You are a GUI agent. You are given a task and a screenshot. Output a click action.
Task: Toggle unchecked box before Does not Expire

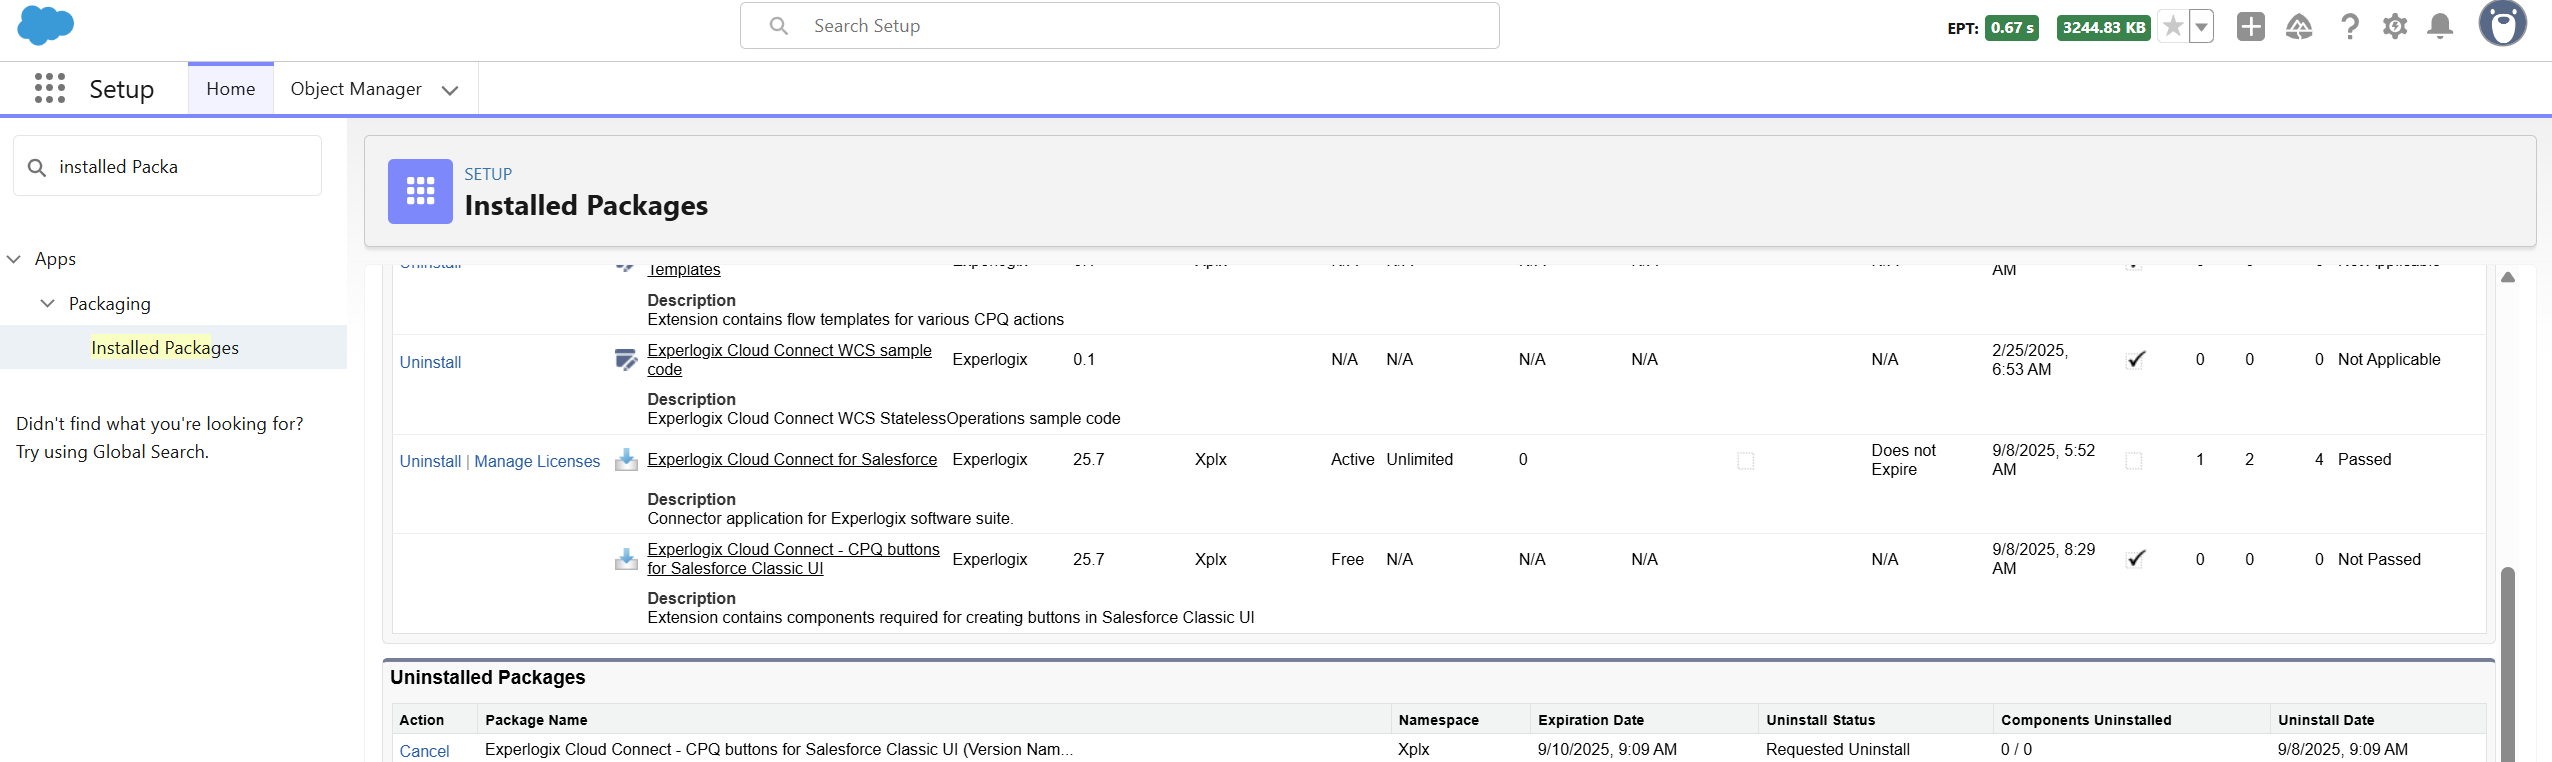(x=1746, y=461)
